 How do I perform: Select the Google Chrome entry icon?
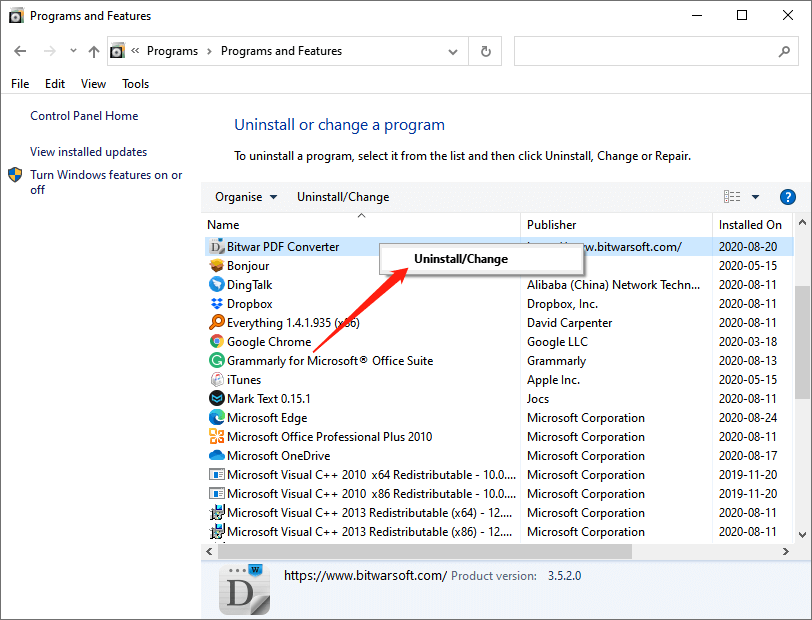[214, 341]
